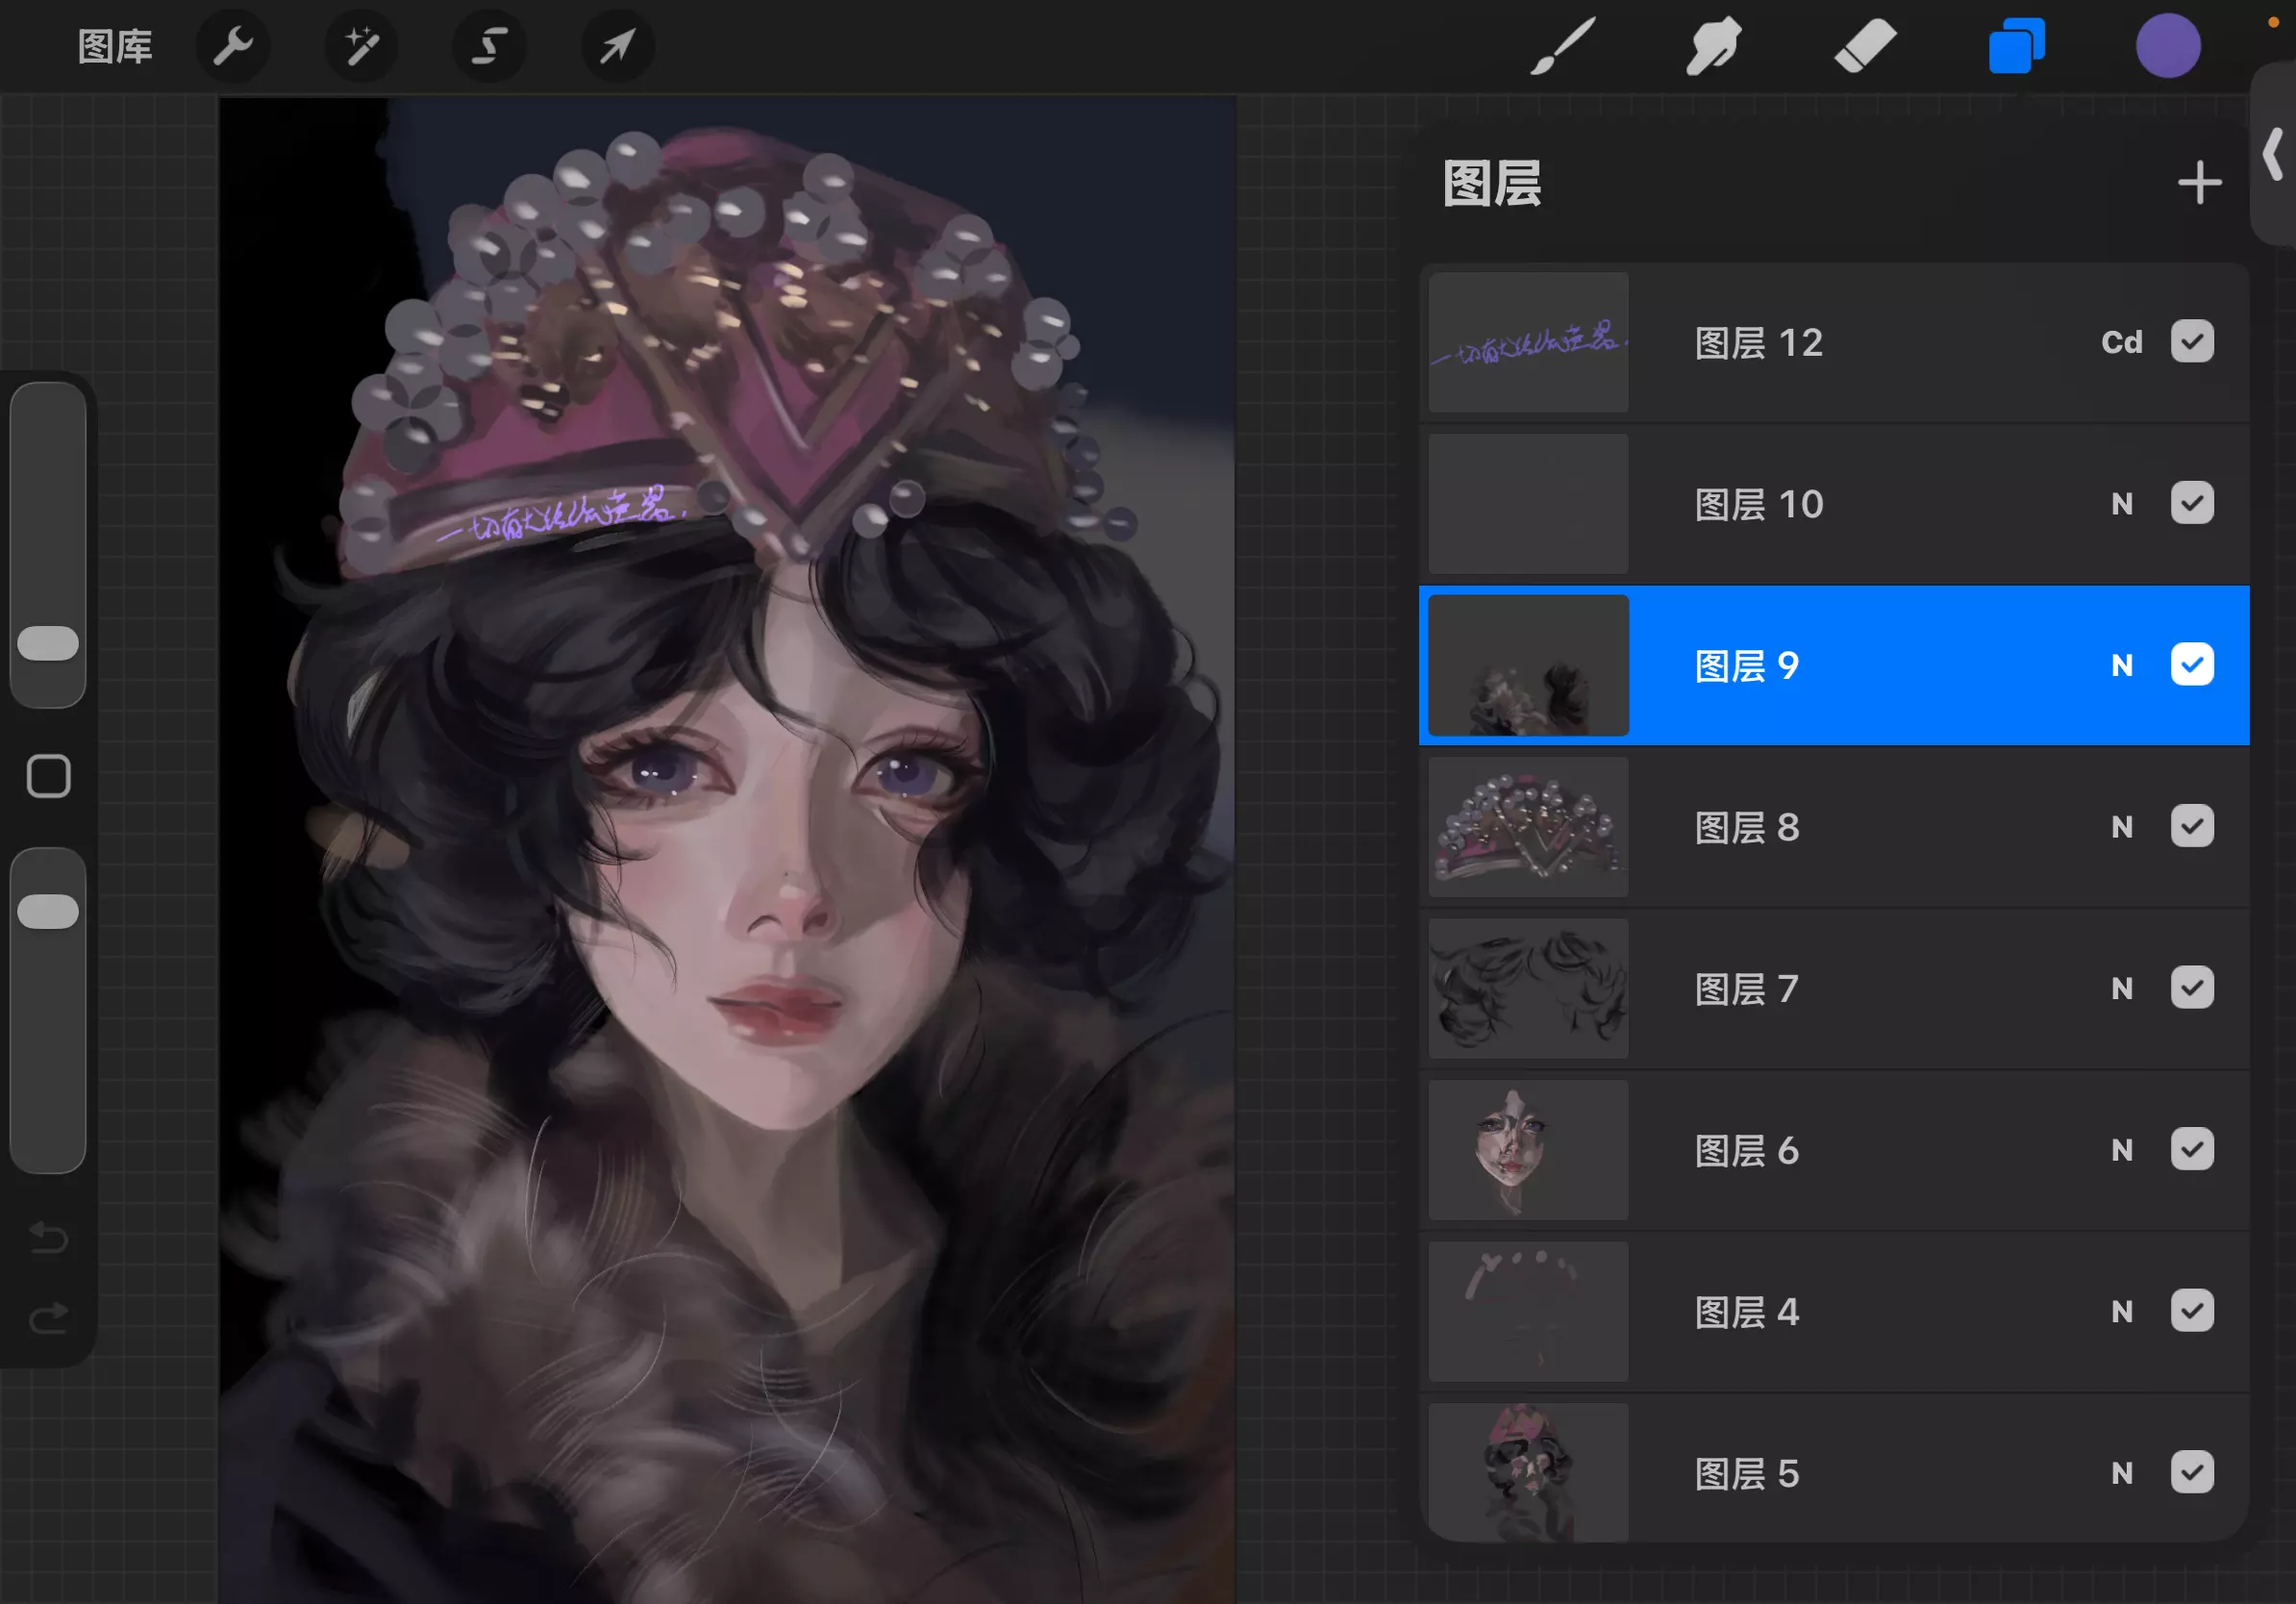Uncheck visibility for 图层 6
This screenshot has width=2296, height=1604.
click(2191, 1150)
